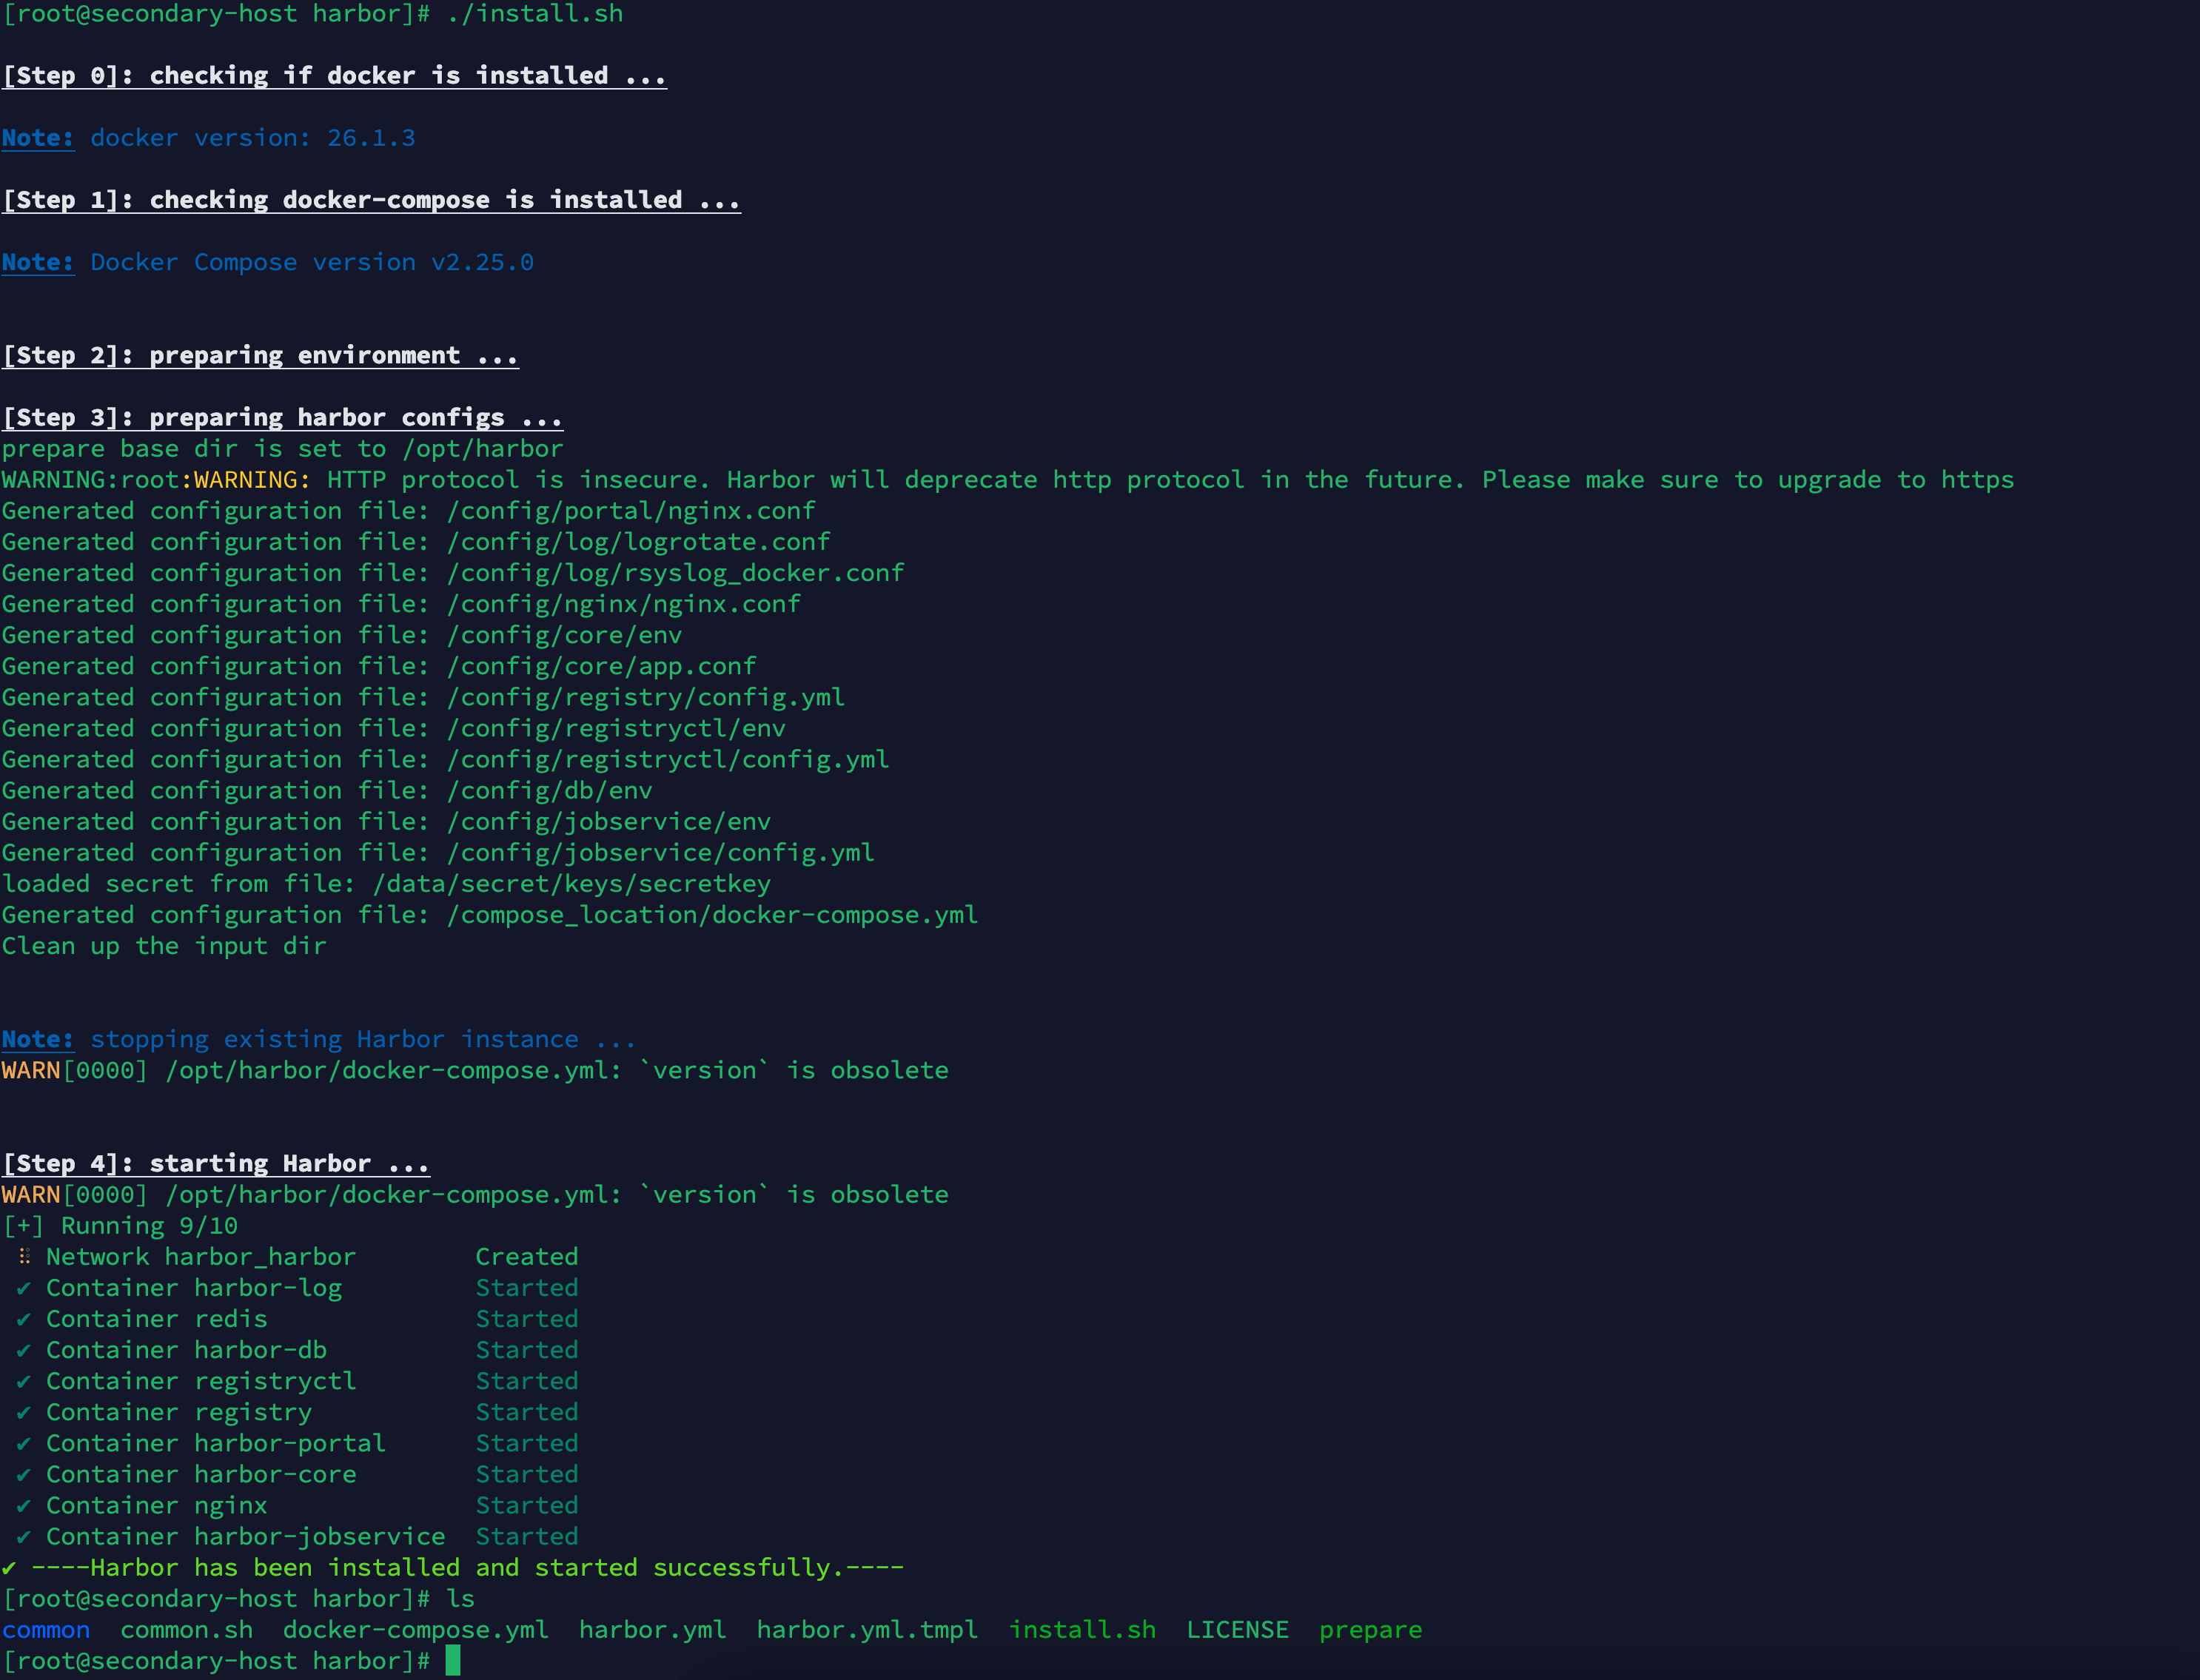Select 'harbor.yml' in the ls listing
Viewport: 2200px width, 1680px height.
pos(652,1630)
